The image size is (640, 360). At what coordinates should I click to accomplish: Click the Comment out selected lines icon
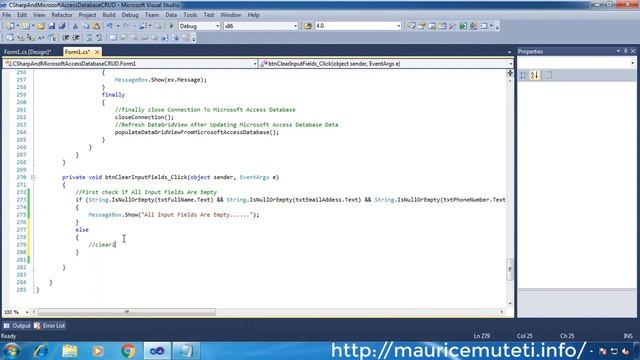[x=89, y=38]
